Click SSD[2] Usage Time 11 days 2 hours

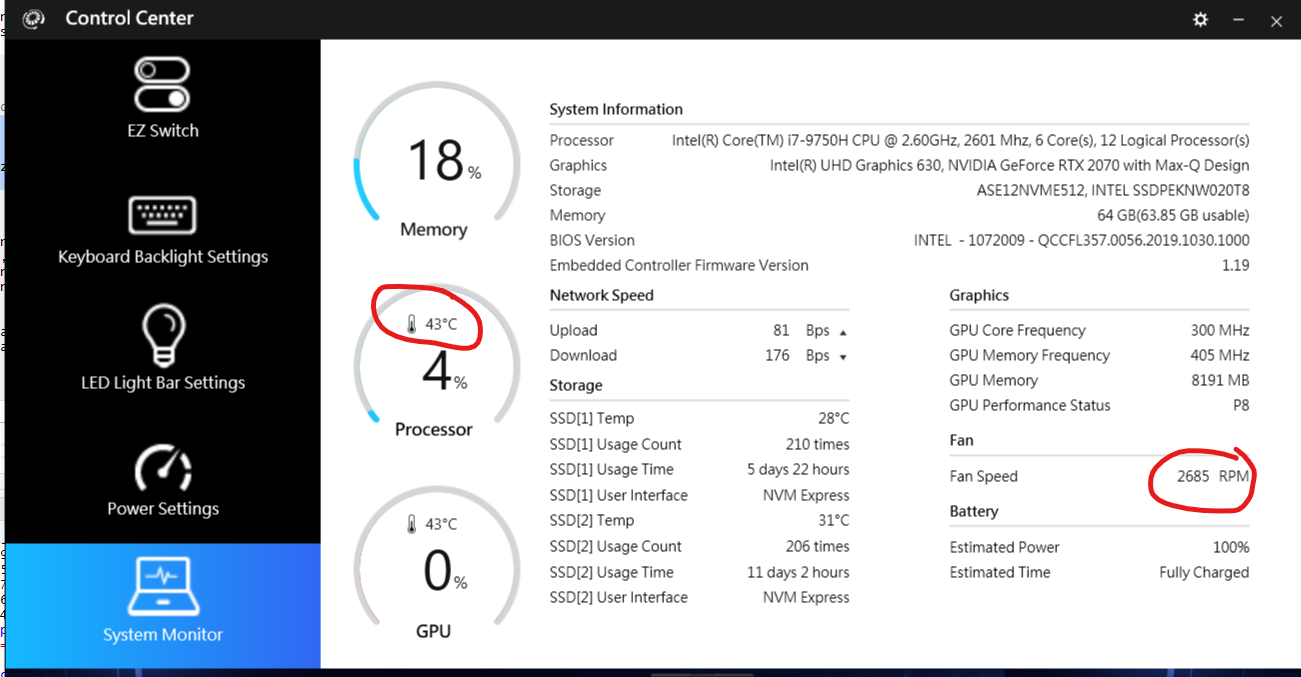point(798,572)
